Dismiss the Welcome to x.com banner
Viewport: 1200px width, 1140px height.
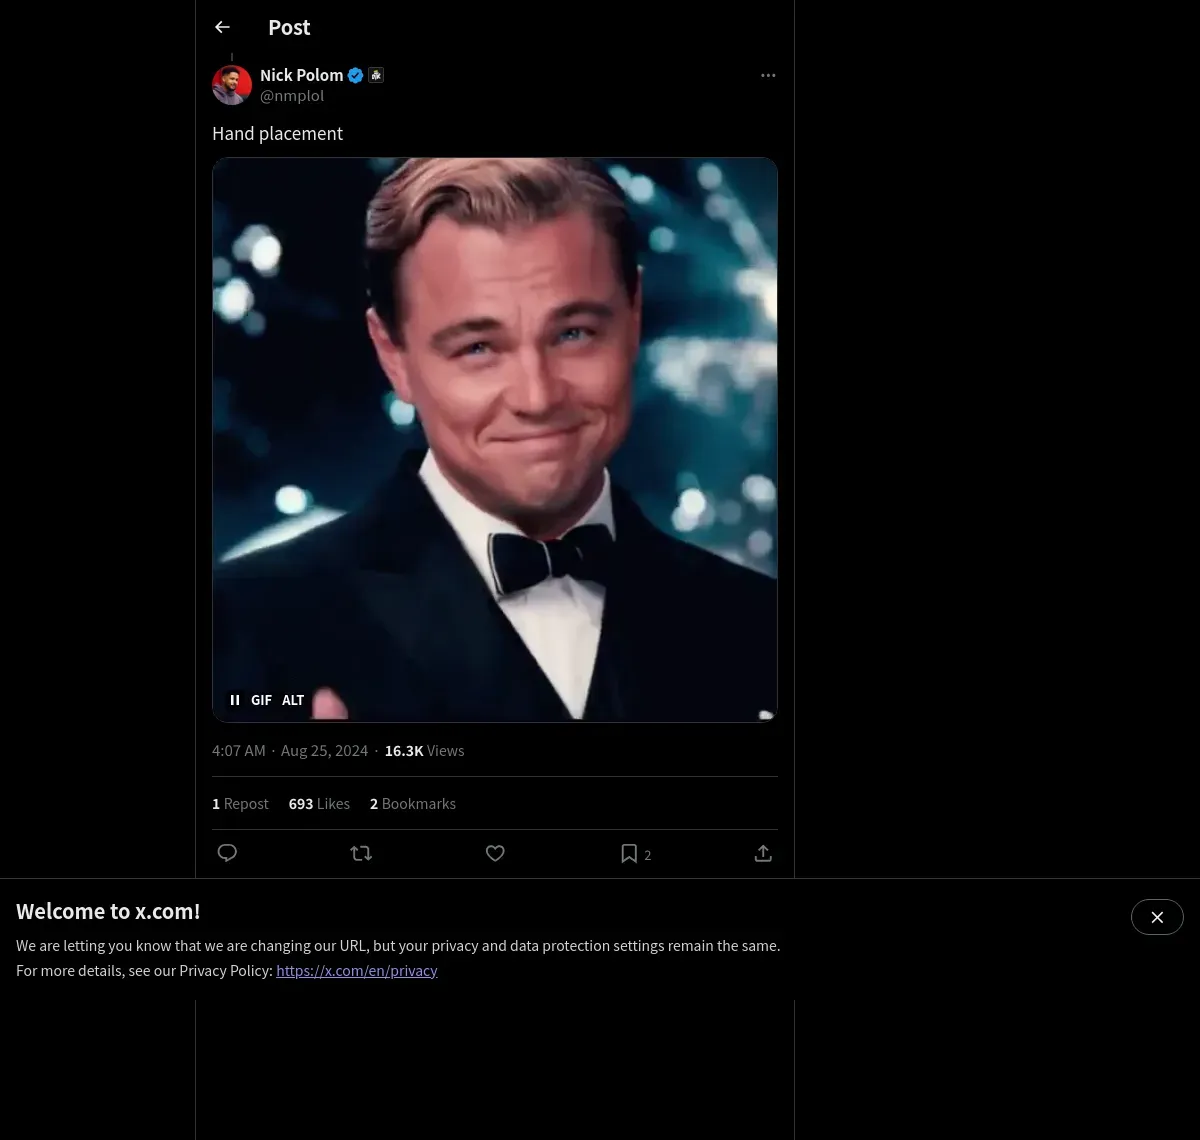1157,917
